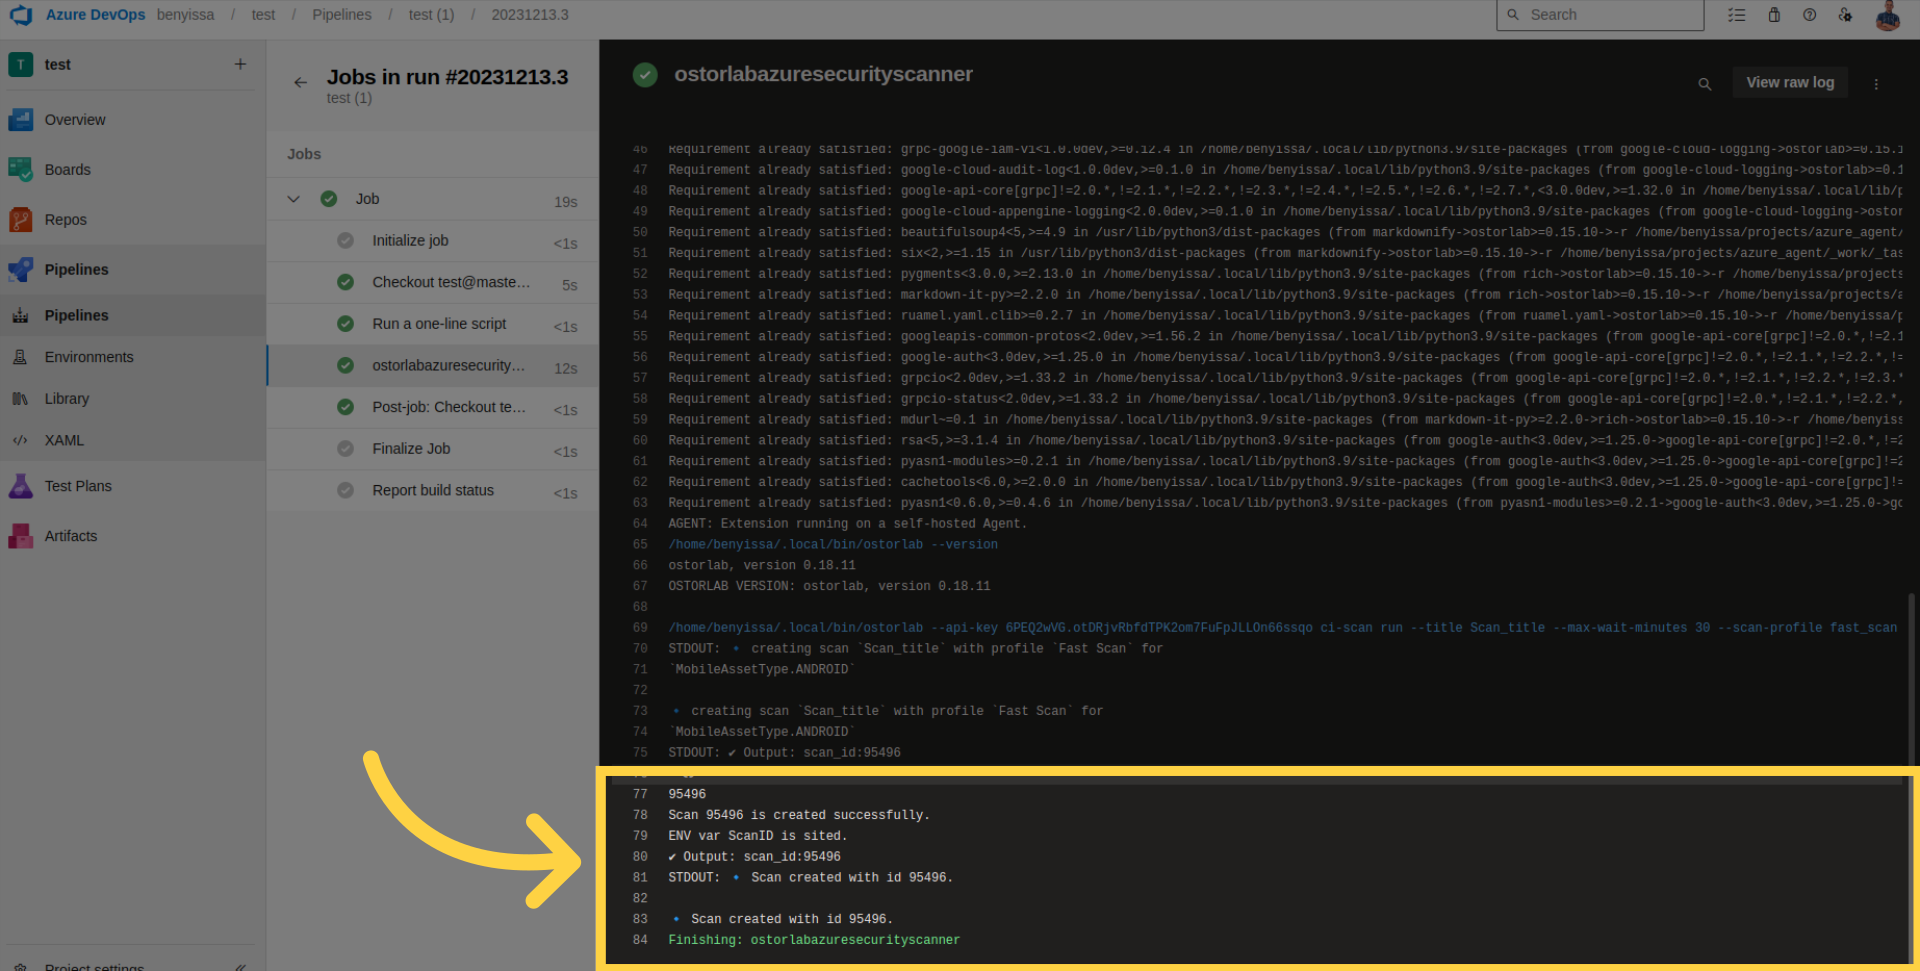Open the help question mark icon
Image resolution: width=1920 pixels, height=971 pixels.
1809,15
